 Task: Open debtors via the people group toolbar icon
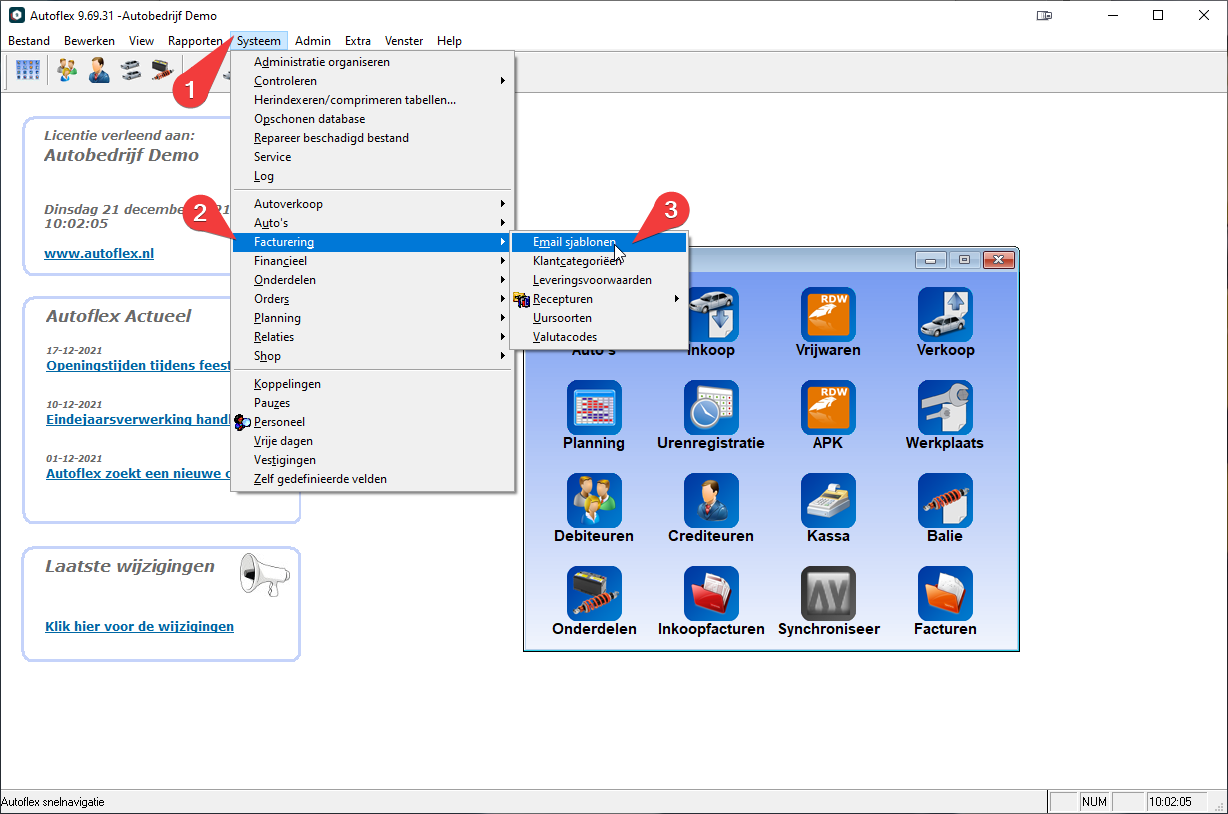67,70
